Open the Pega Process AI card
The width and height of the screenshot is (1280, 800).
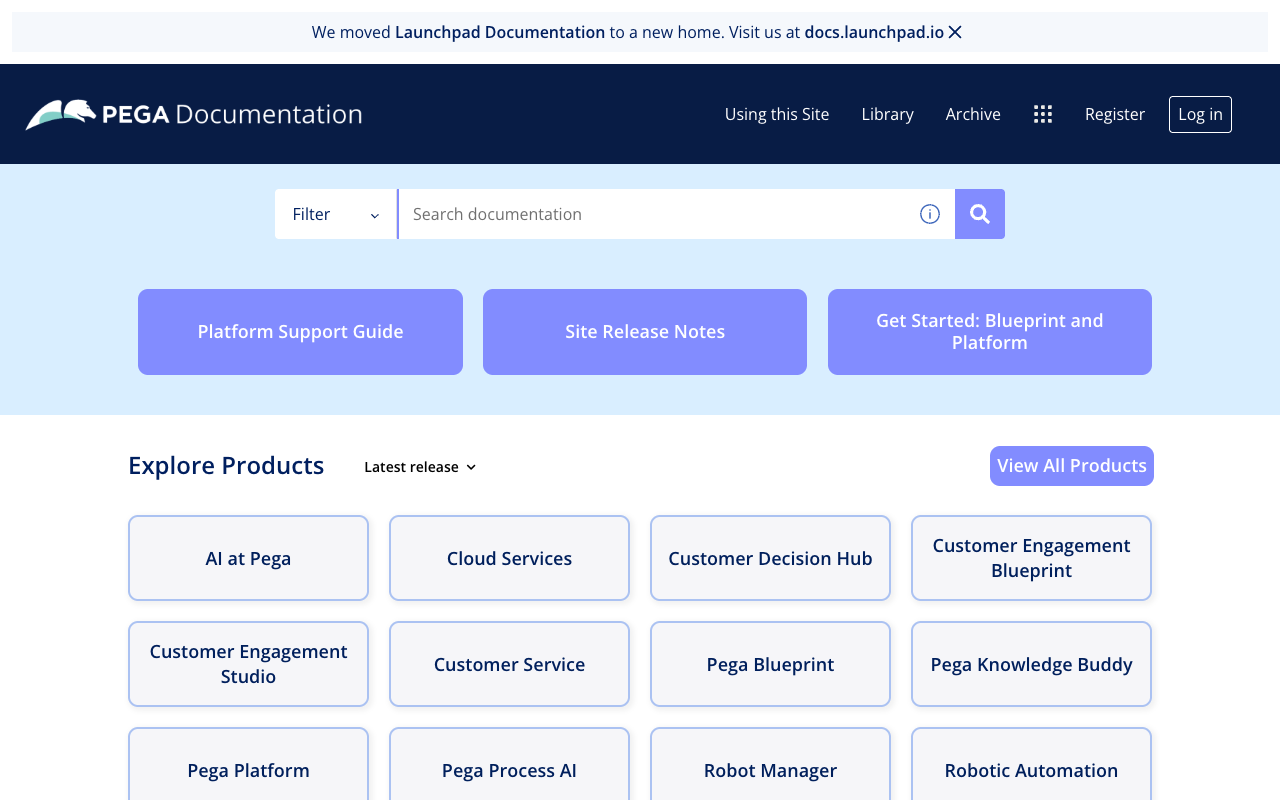509,765
